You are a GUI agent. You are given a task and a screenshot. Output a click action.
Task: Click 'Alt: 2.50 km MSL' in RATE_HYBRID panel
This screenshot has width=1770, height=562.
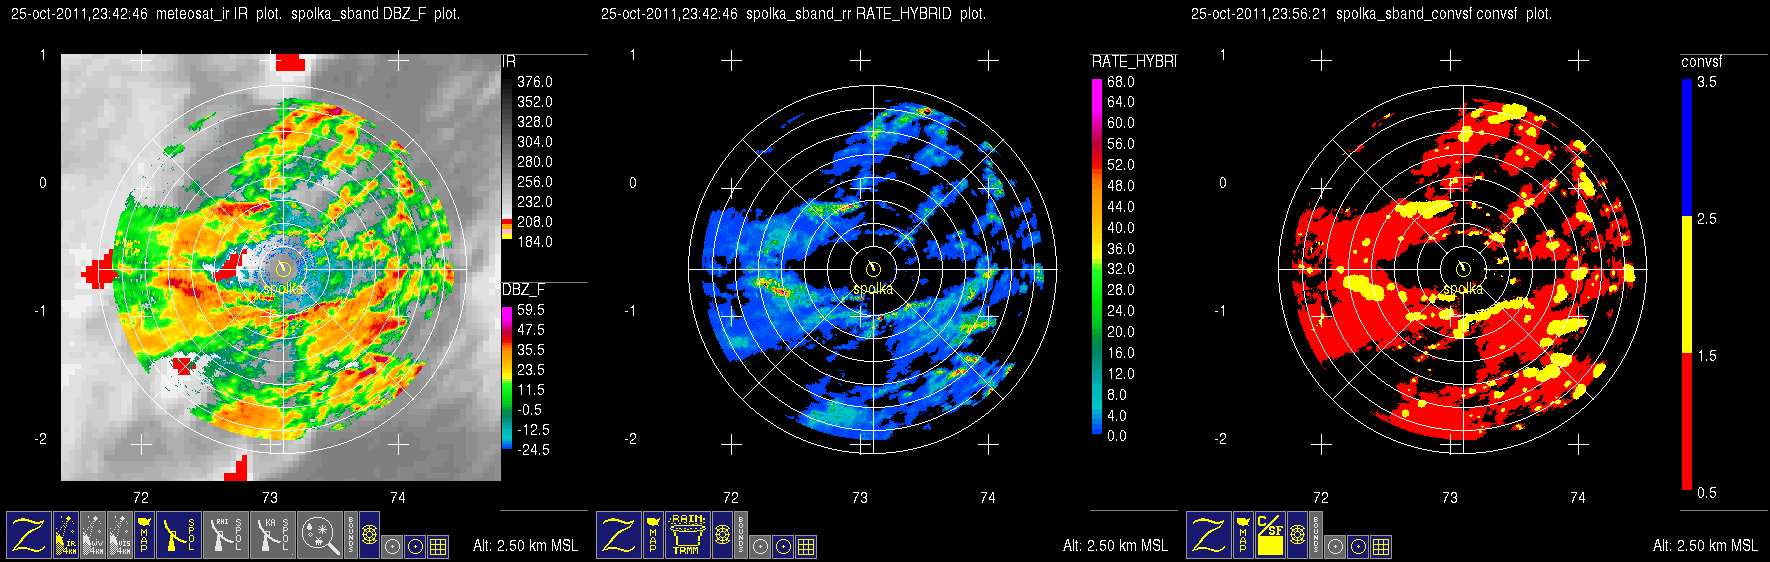(x=1115, y=546)
